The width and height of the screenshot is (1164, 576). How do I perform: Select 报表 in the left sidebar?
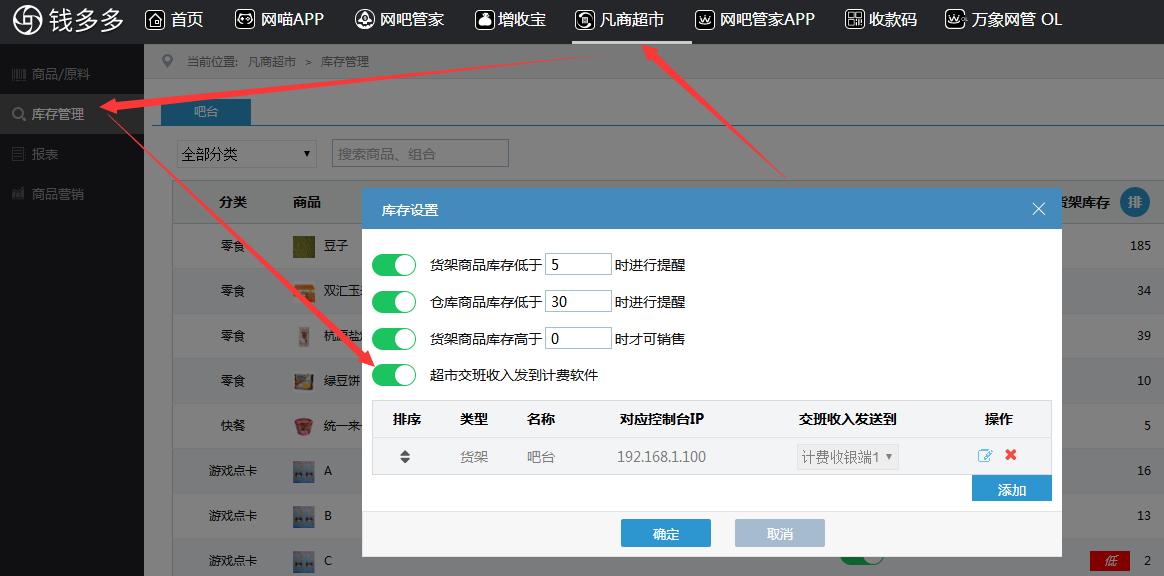[45, 154]
